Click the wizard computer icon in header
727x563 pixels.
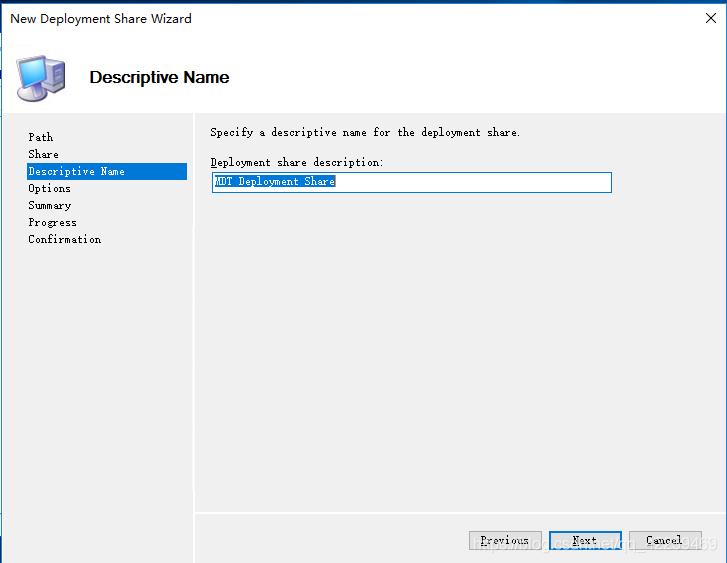(x=40, y=77)
